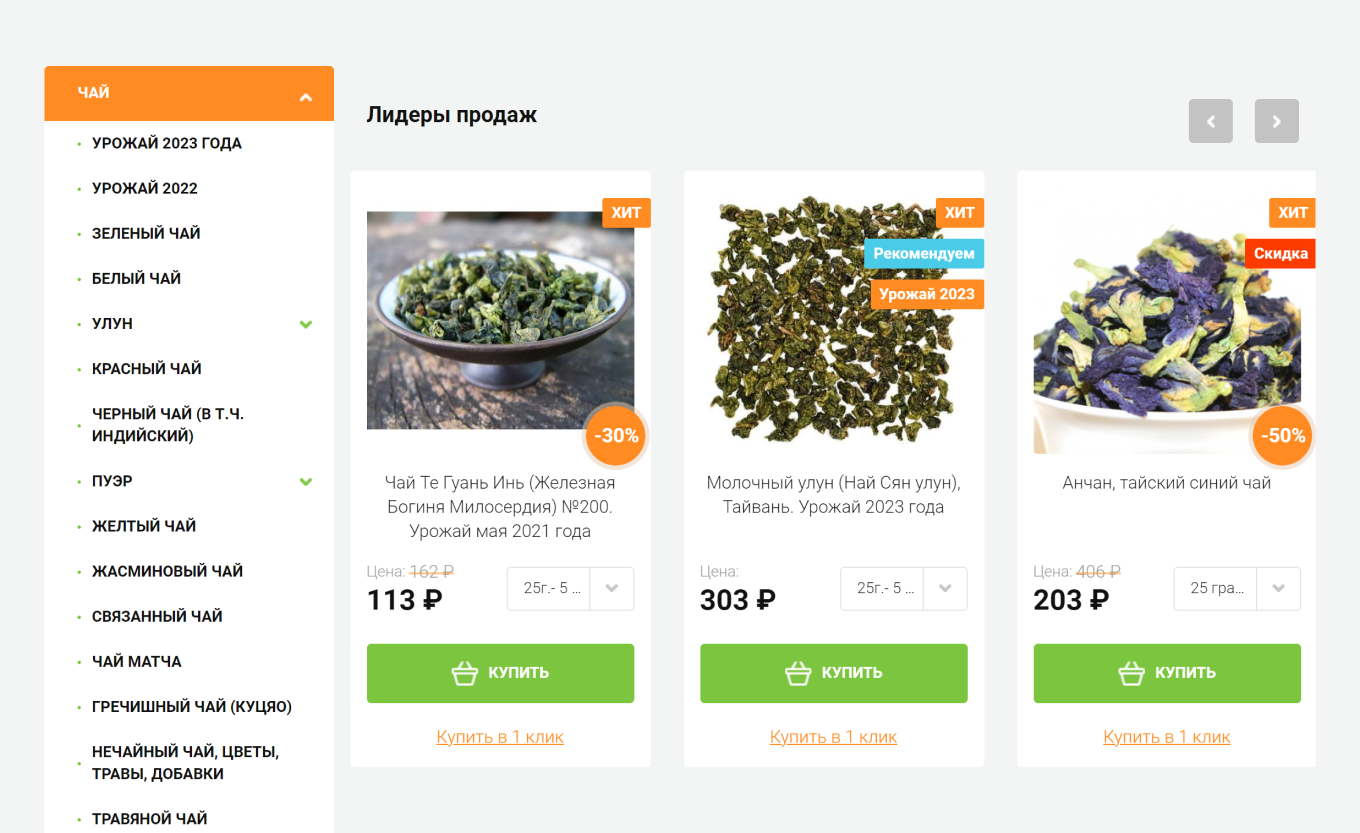The height and width of the screenshot is (833, 1360).
Task: Click the -50% discount badge on Анчан
Action: 1282,436
